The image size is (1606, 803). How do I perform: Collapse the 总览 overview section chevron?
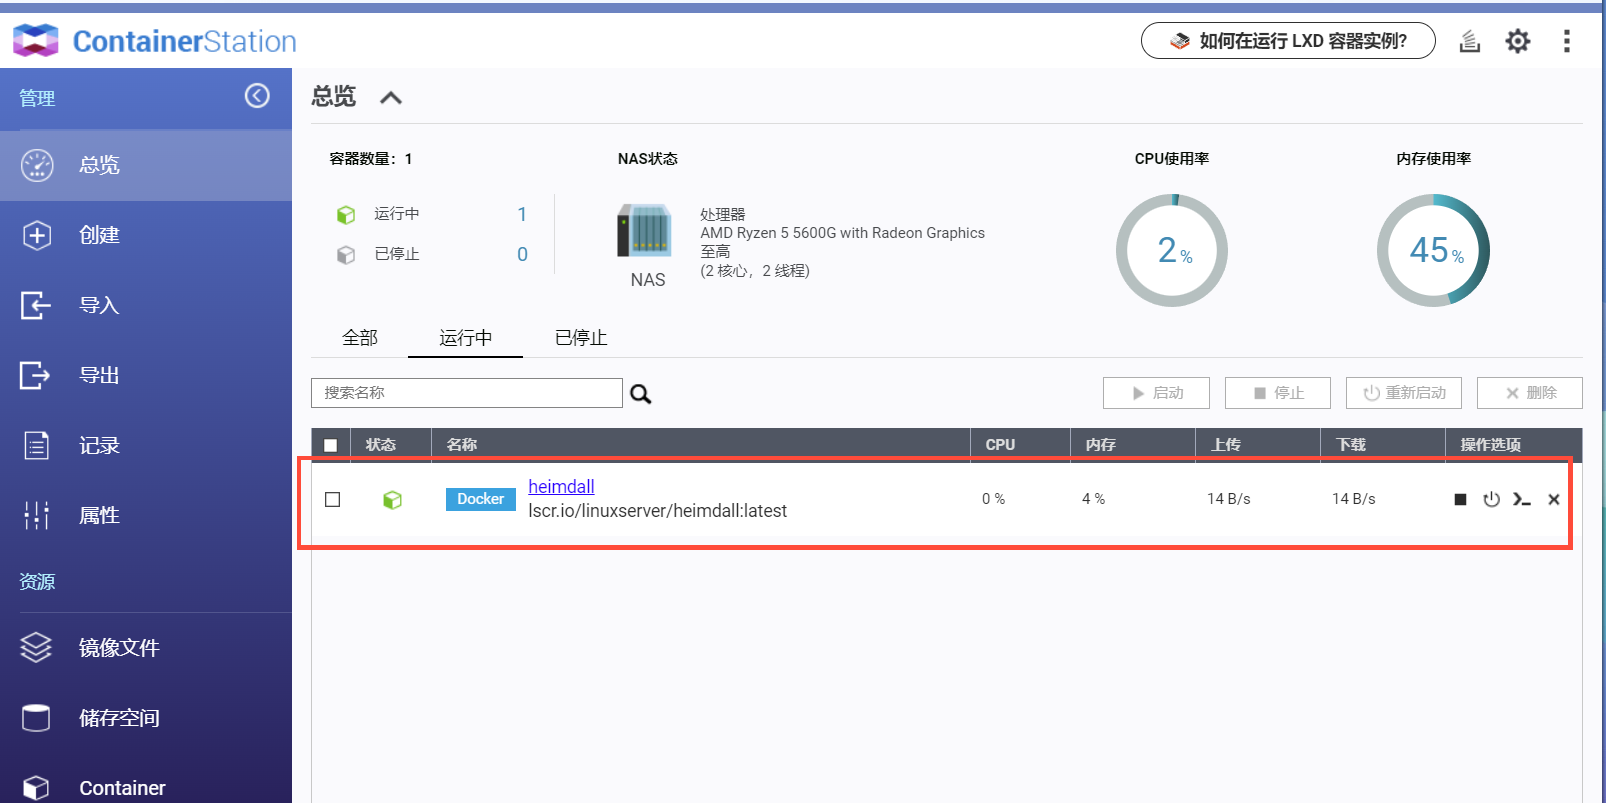391,97
